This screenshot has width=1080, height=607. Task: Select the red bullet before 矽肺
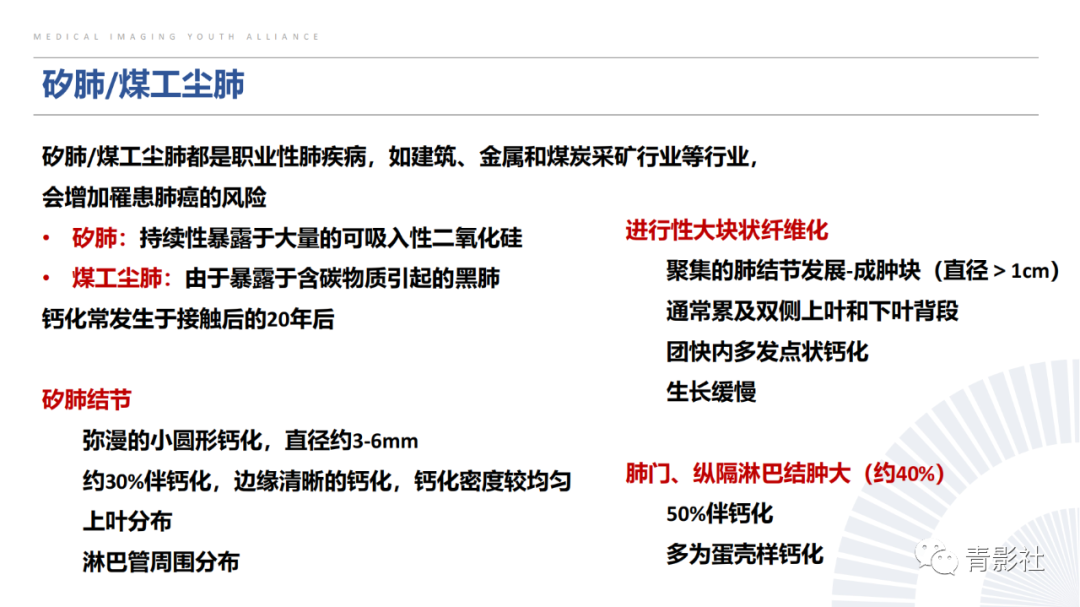pyautogui.click(x=44, y=238)
